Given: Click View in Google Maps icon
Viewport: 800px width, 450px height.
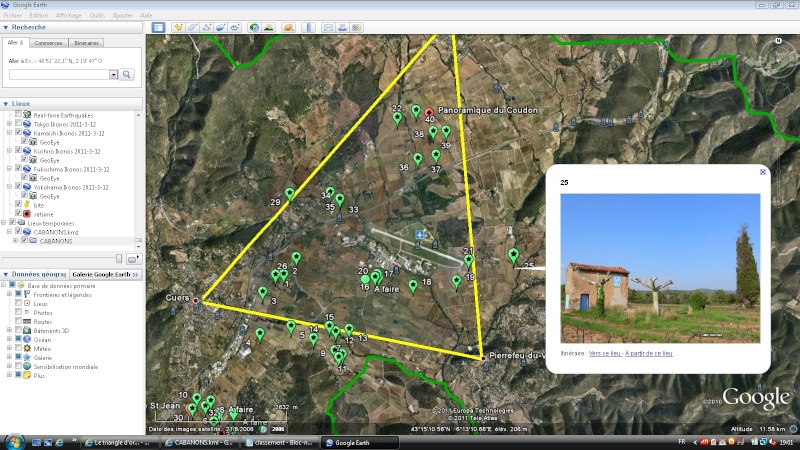Looking at the screenshot, I should click(x=357, y=28).
